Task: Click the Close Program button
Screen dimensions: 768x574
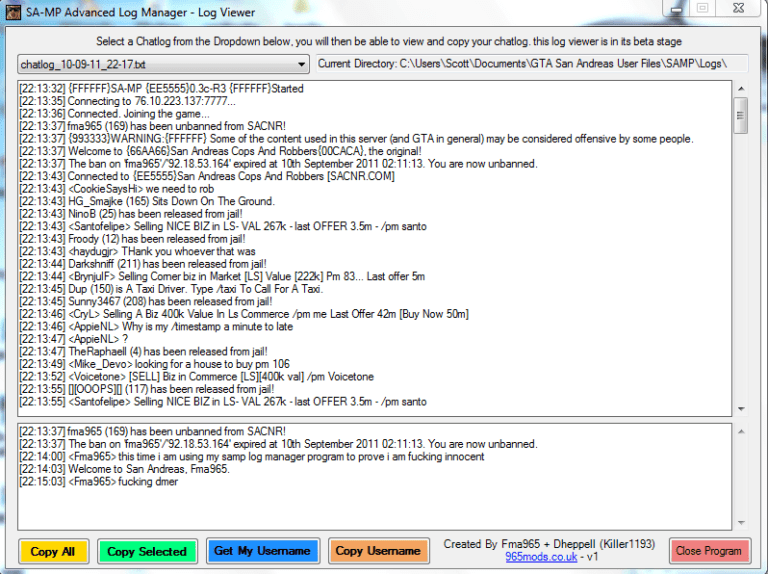Action: 709,551
